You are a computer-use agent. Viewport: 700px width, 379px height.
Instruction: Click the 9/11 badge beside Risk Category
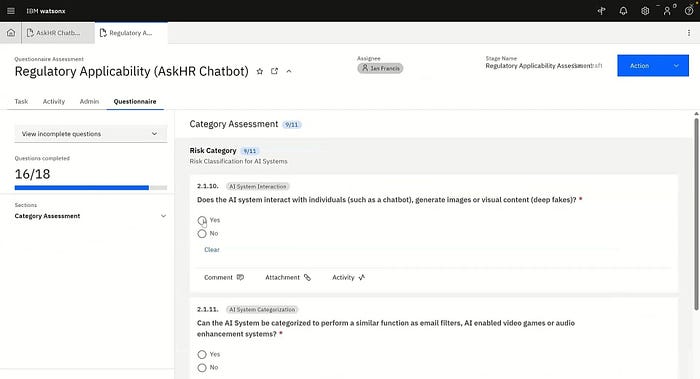pos(250,151)
